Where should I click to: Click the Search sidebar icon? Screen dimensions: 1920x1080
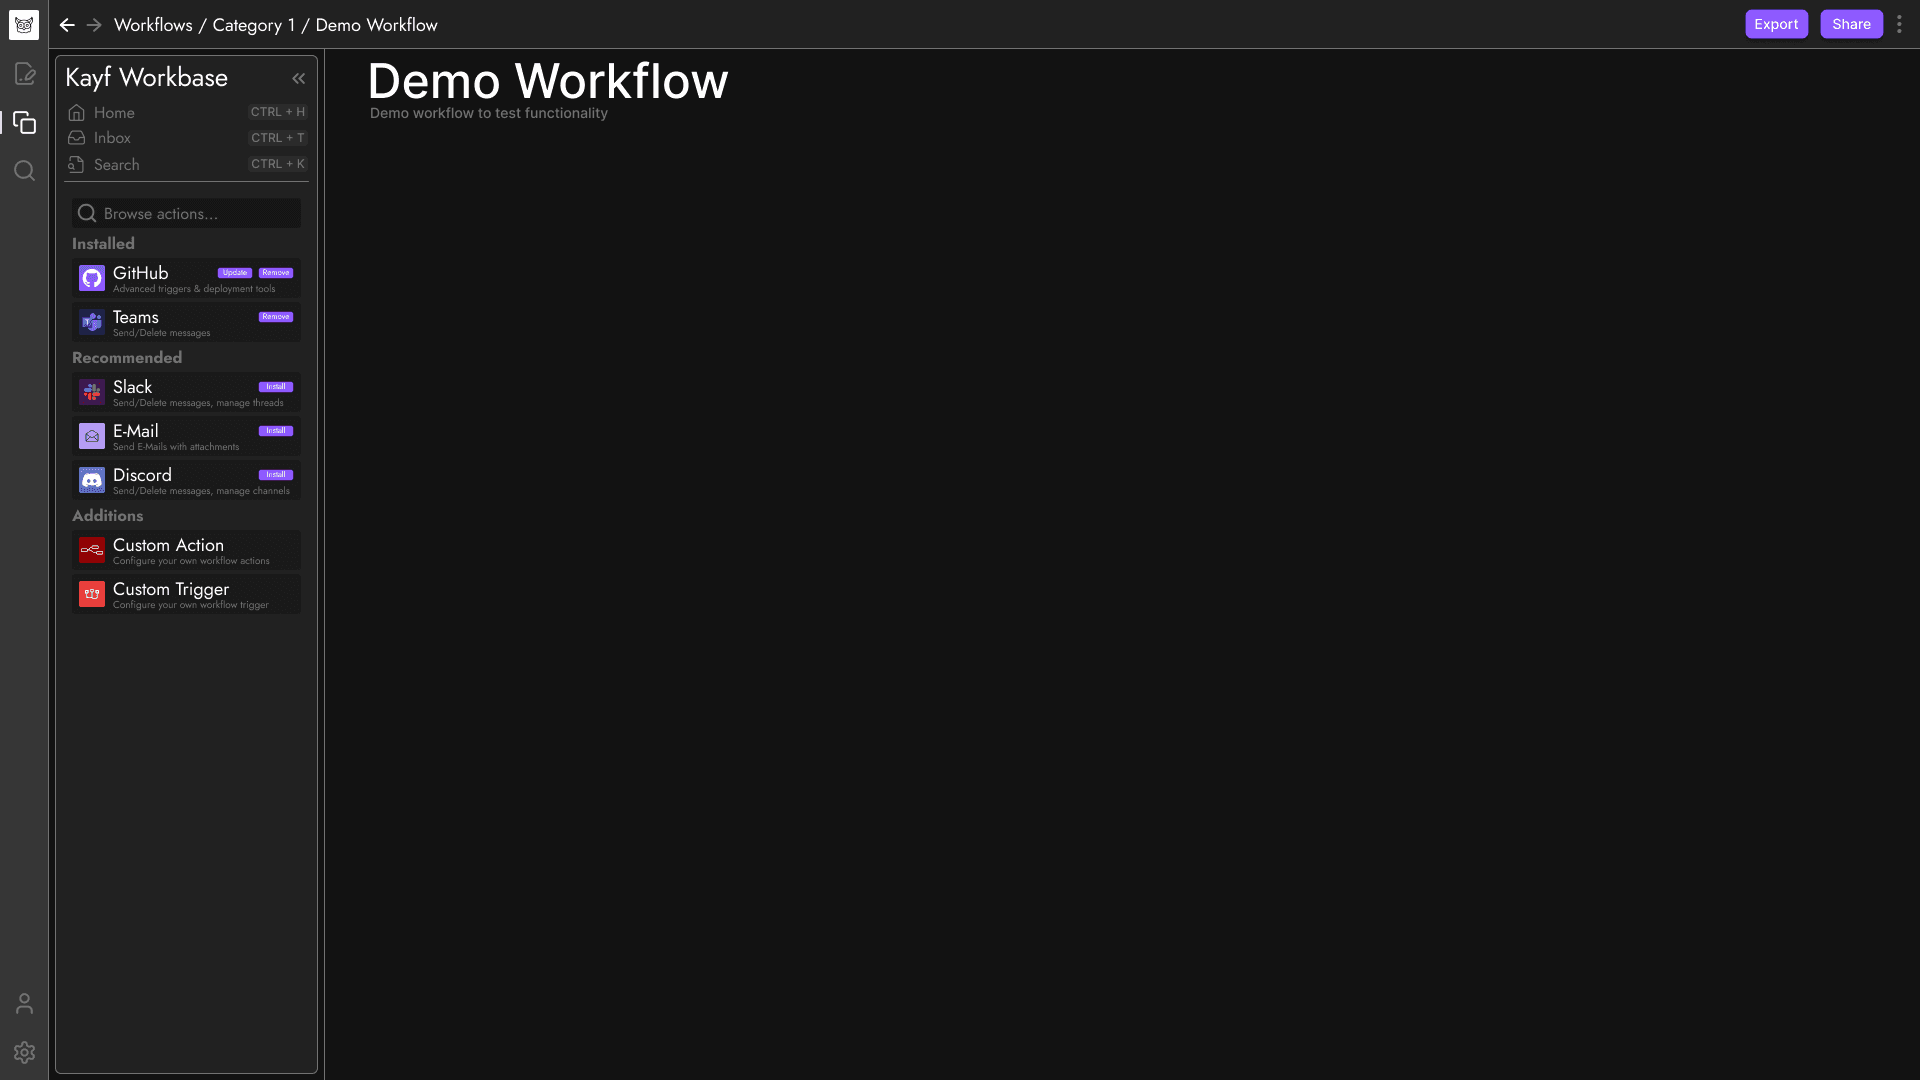(x=24, y=171)
